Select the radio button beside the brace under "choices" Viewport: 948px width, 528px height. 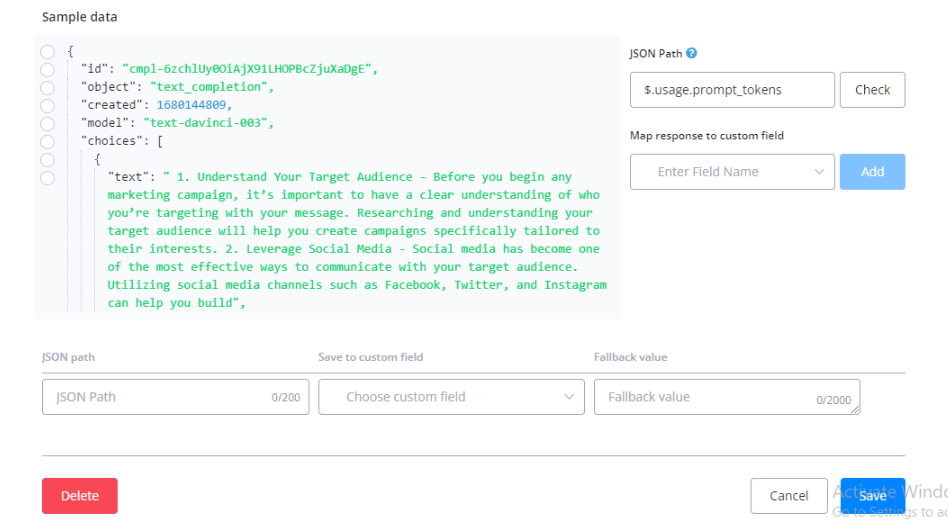[x=47, y=159]
